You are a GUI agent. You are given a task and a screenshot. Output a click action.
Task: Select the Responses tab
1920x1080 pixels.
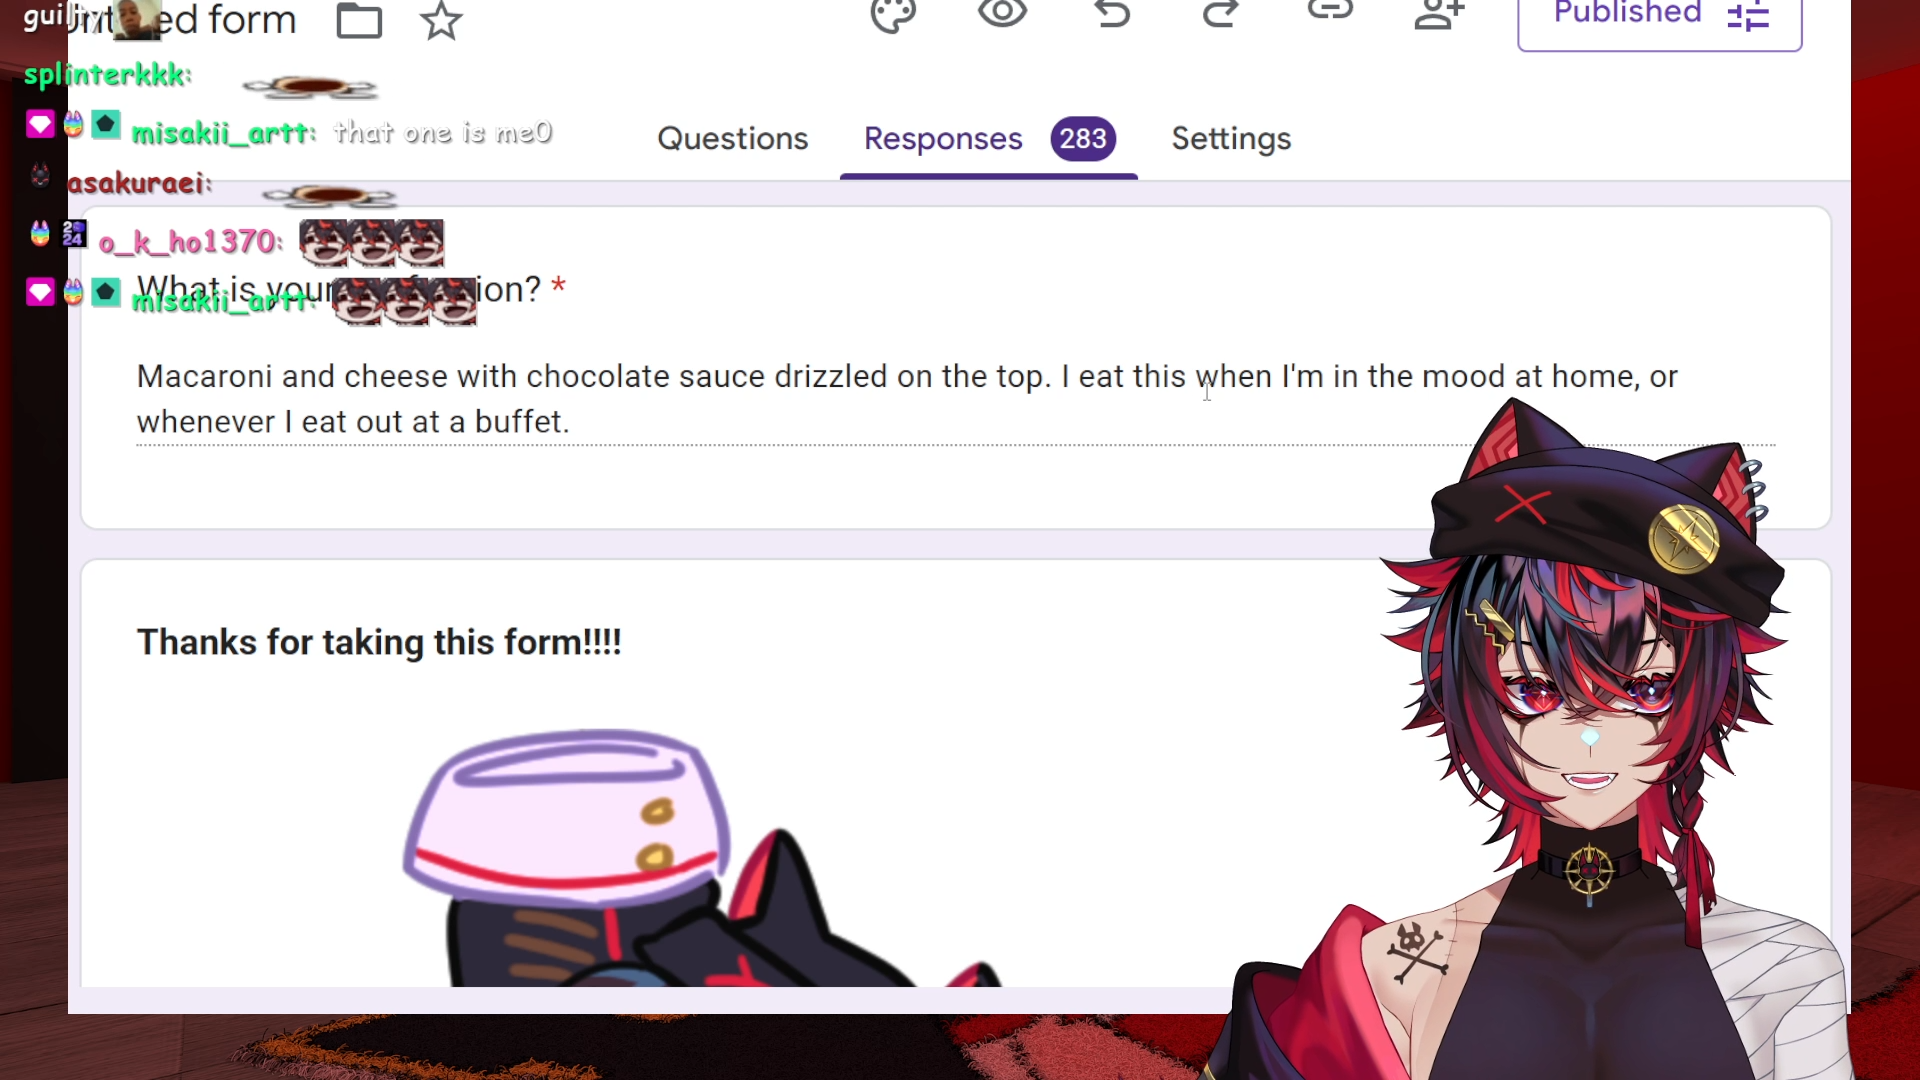pyautogui.click(x=943, y=139)
